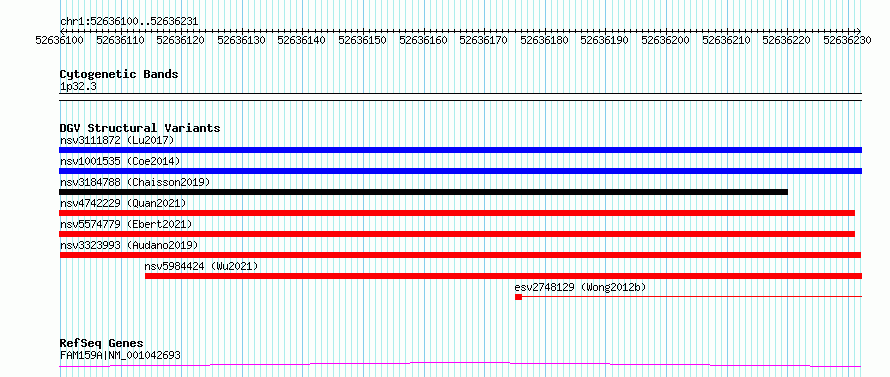The height and width of the screenshot is (377, 890).
Task: Click the magenta FAM159A gene track line
Action: pyautogui.click(x=460, y=365)
